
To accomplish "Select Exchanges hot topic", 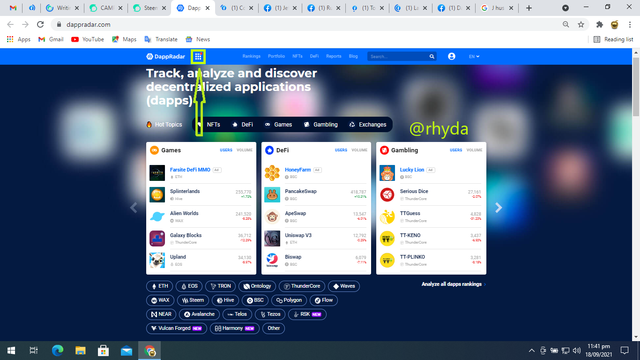I will (x=368, y=124).
